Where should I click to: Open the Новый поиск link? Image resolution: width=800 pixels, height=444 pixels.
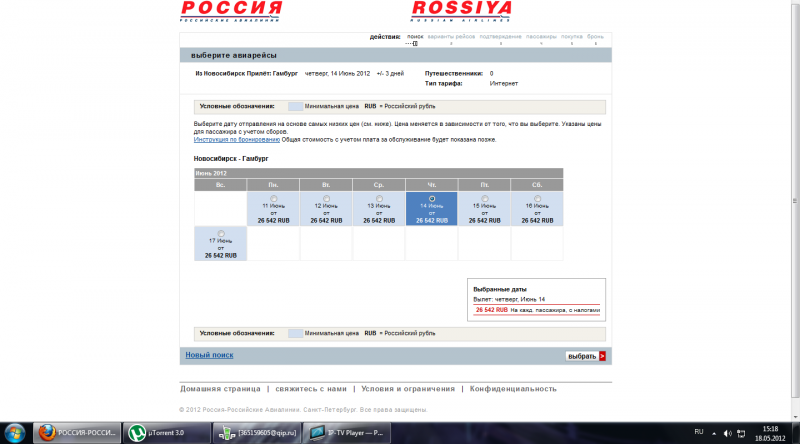tap(209, 355)
